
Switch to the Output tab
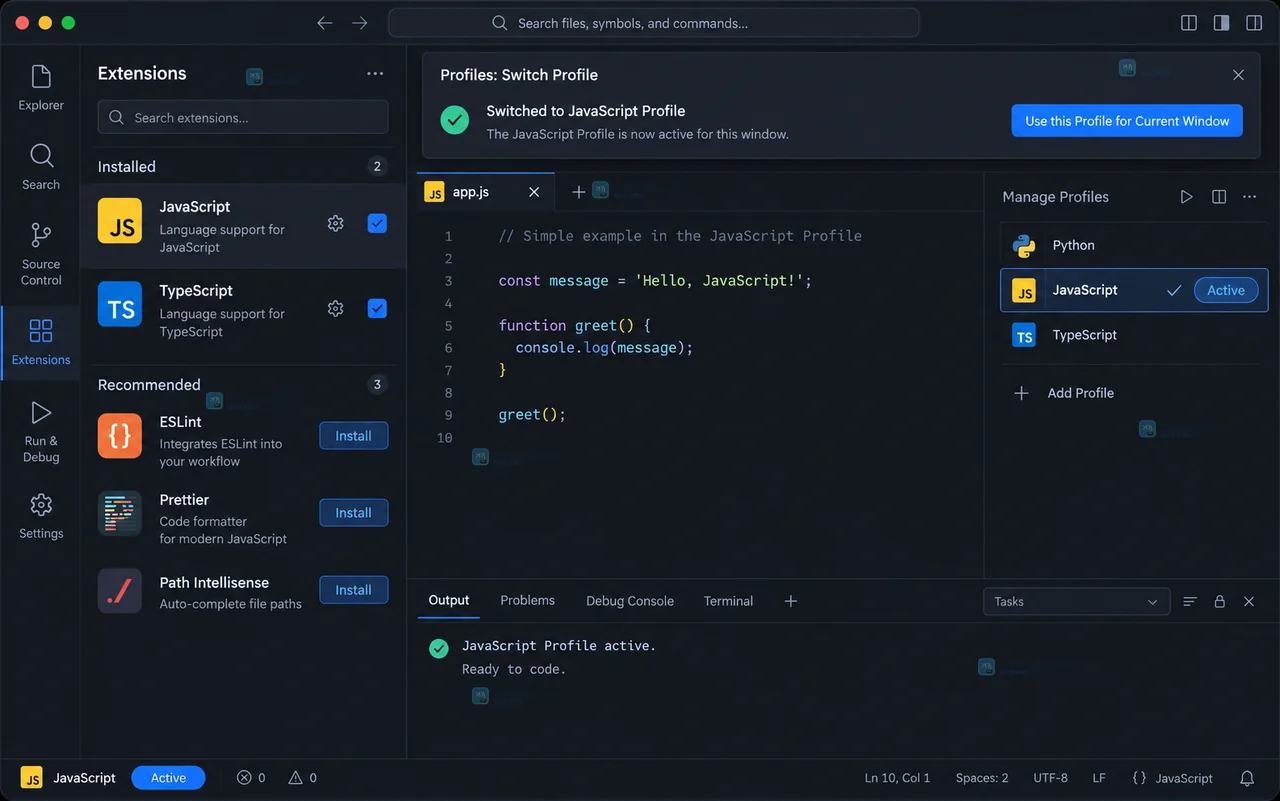(448, 600)
